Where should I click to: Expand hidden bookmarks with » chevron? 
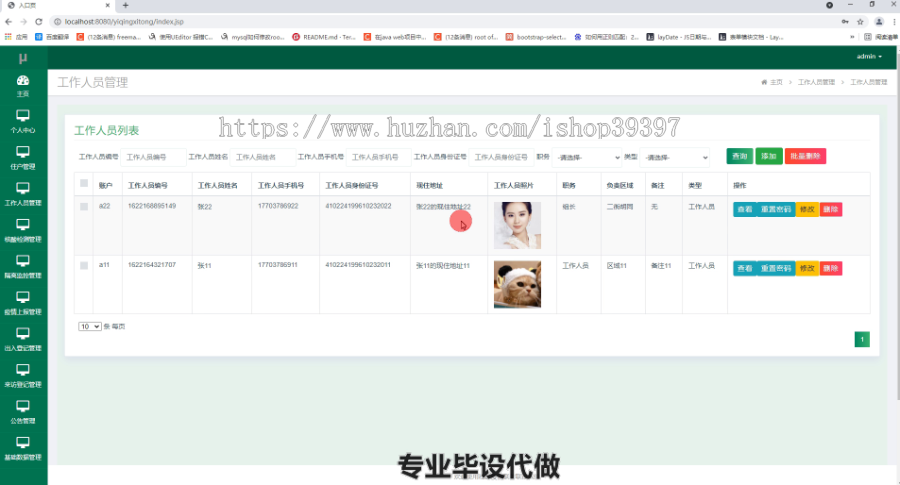pyautogui.click(x=852, y=37)
